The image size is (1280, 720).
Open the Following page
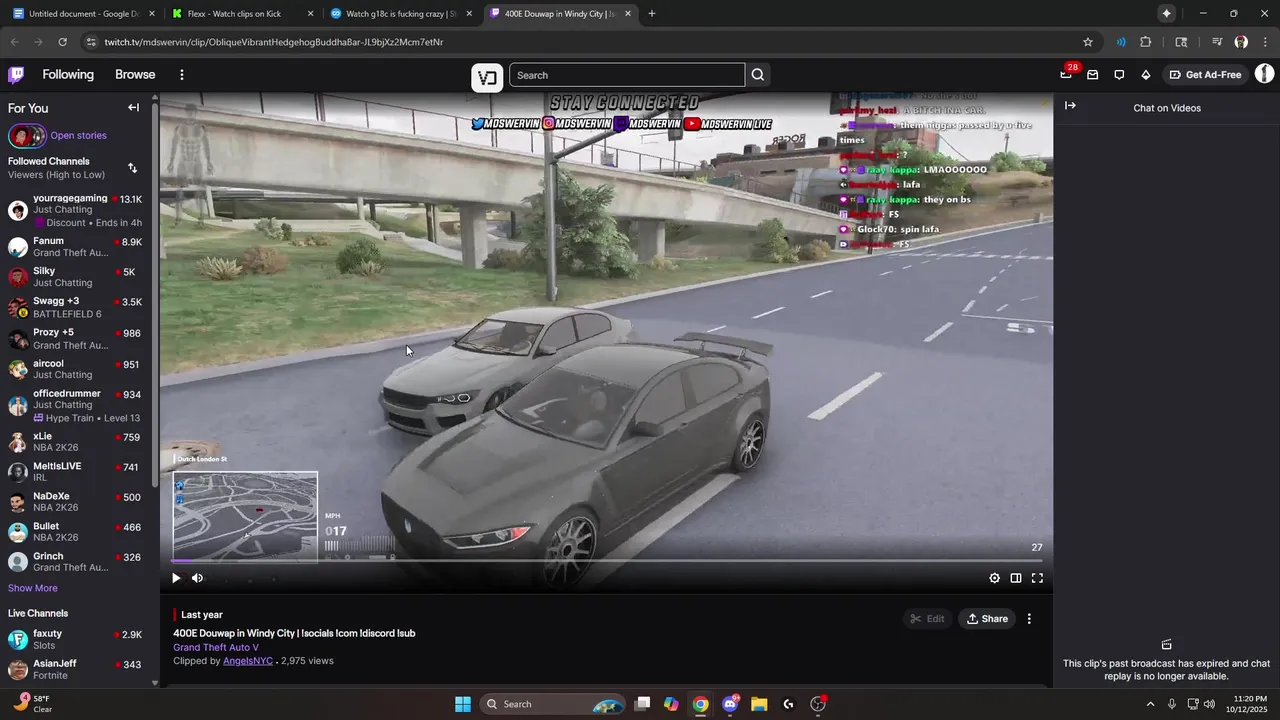(68, 75)
